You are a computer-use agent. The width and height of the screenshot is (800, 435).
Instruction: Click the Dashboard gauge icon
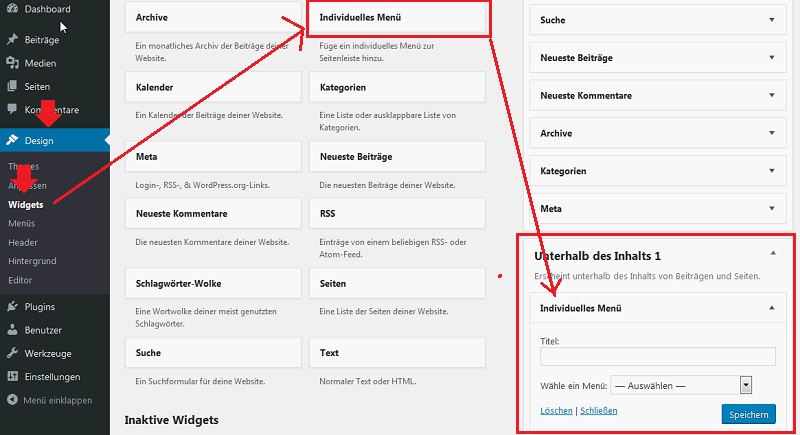point(12,9)
